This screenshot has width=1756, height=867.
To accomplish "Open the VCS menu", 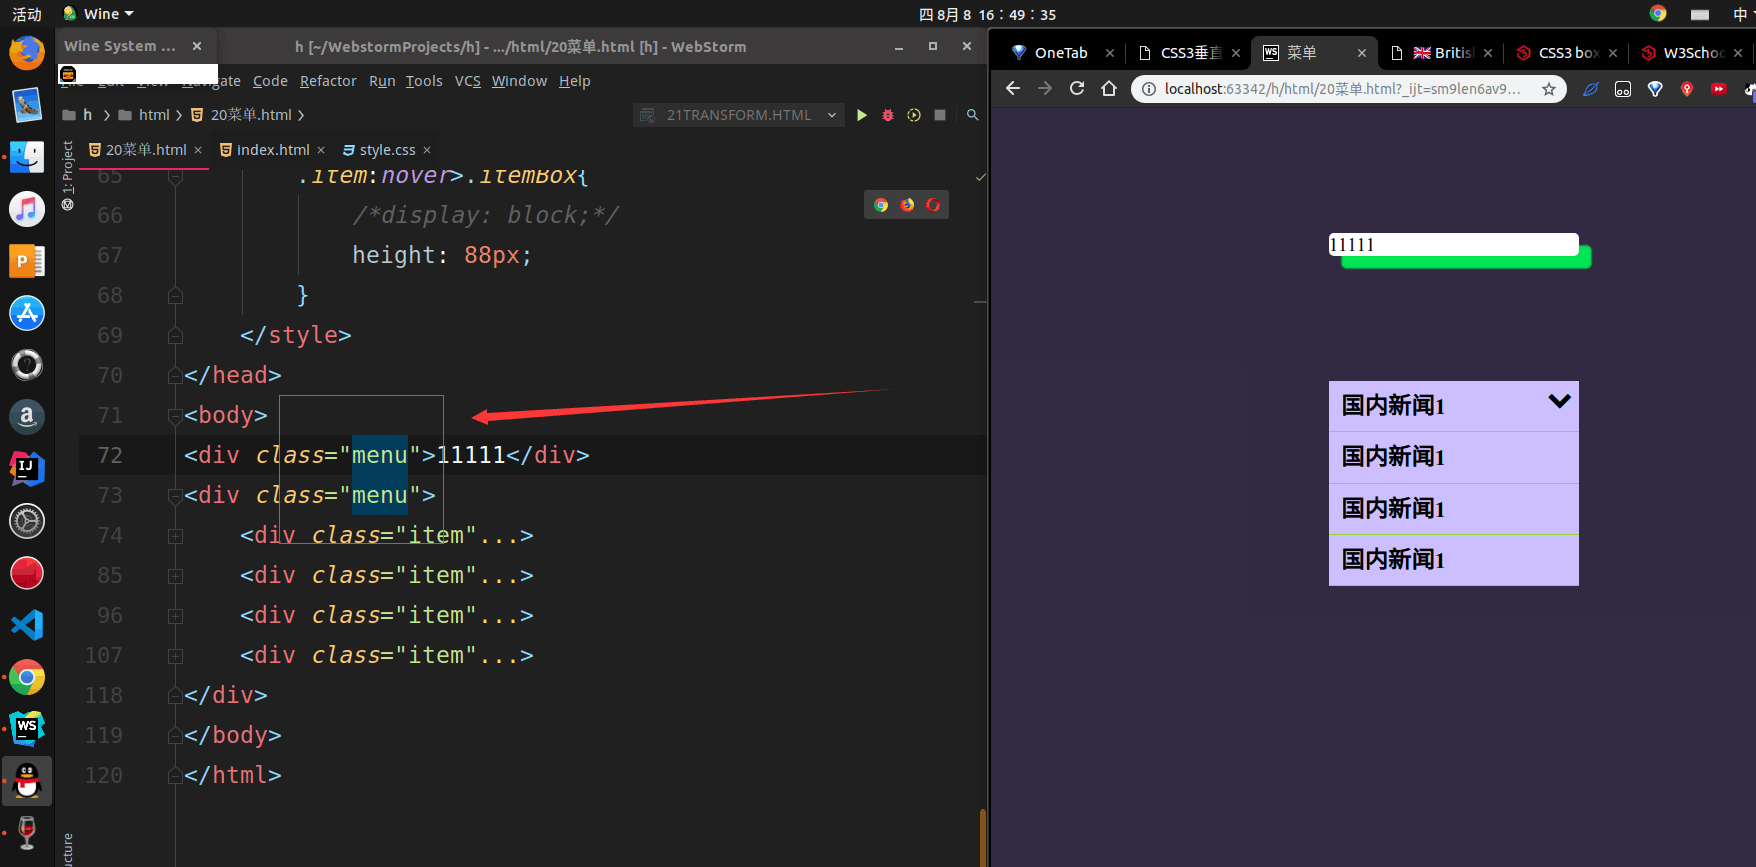I will 468,81.
